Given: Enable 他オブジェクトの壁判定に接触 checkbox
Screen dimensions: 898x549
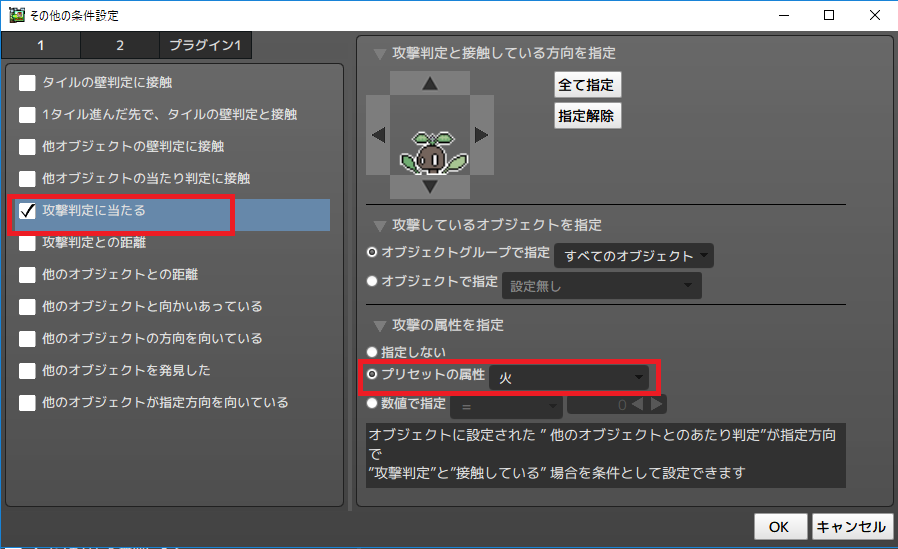Looking at the screenshot, I should coord(27,147).
